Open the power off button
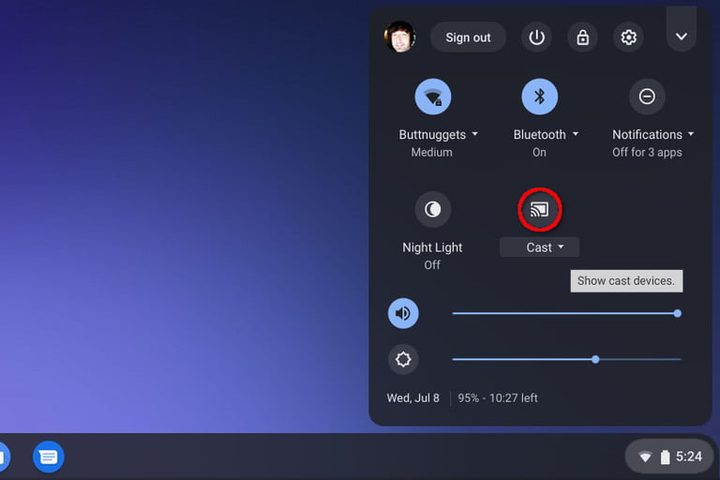 coord(536,37)
